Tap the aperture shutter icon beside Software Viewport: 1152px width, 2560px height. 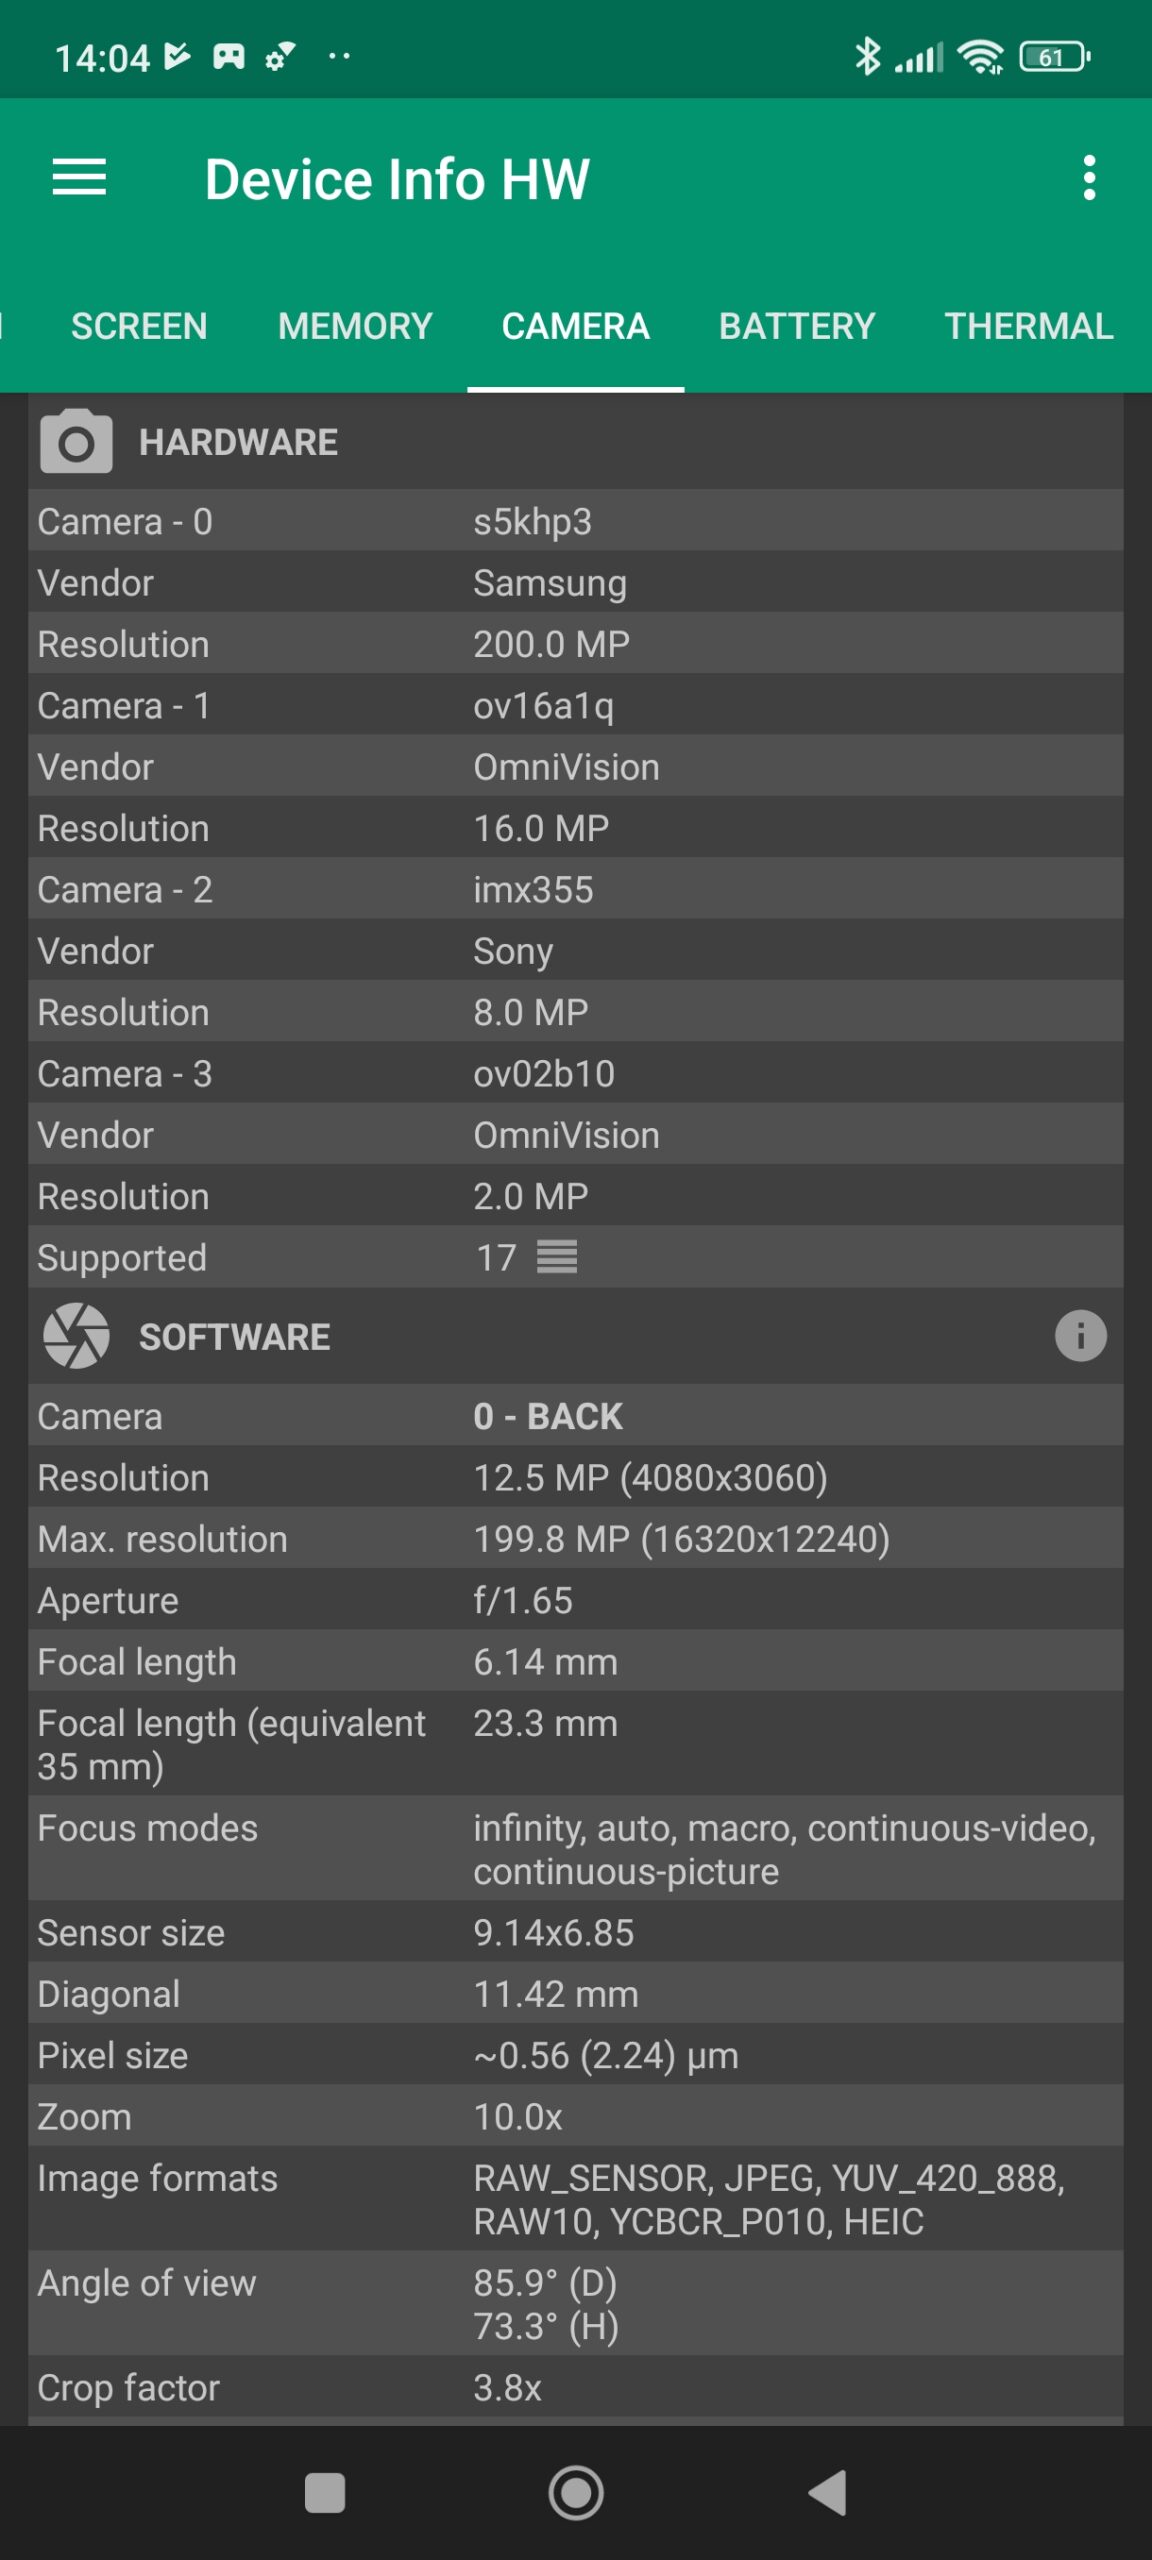(x=76, y=1336)
